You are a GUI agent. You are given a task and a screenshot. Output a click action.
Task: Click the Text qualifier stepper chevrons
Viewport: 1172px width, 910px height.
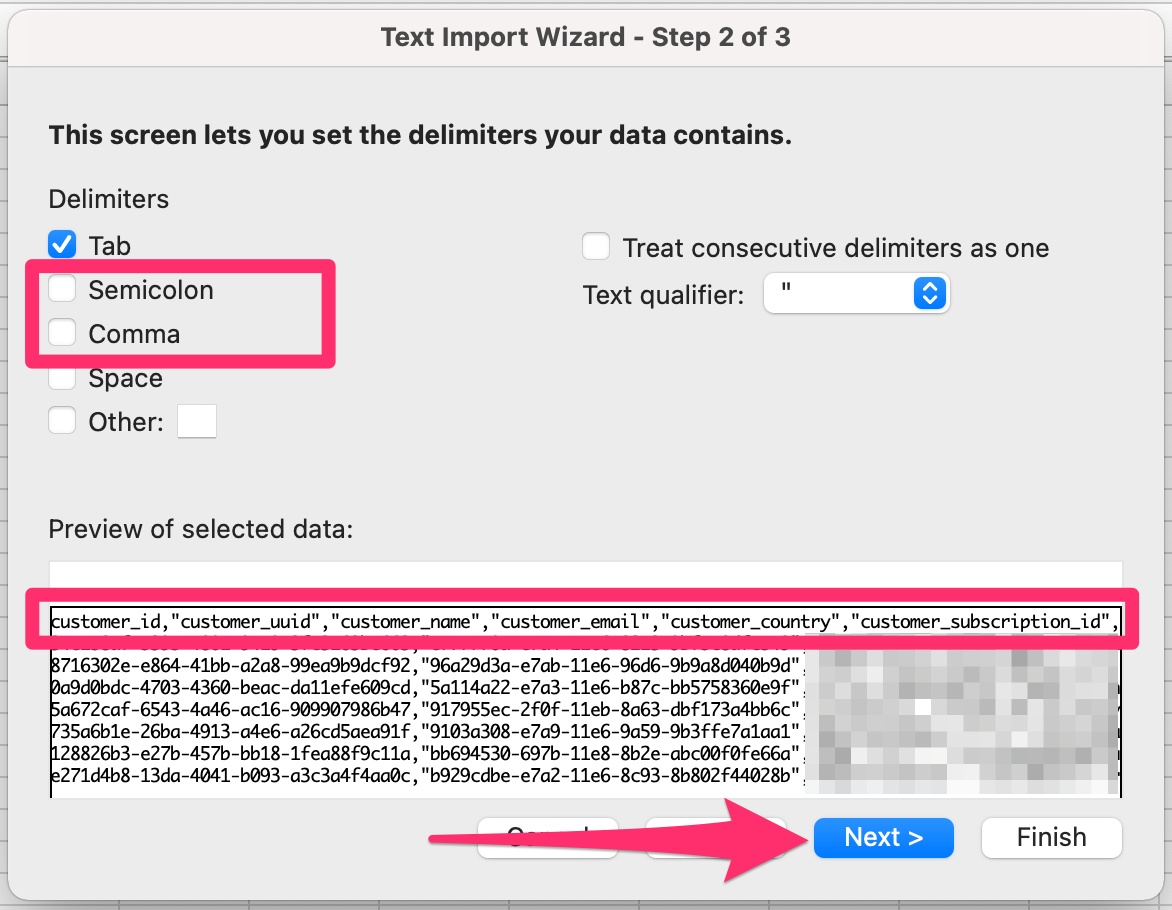coord(930,293)
